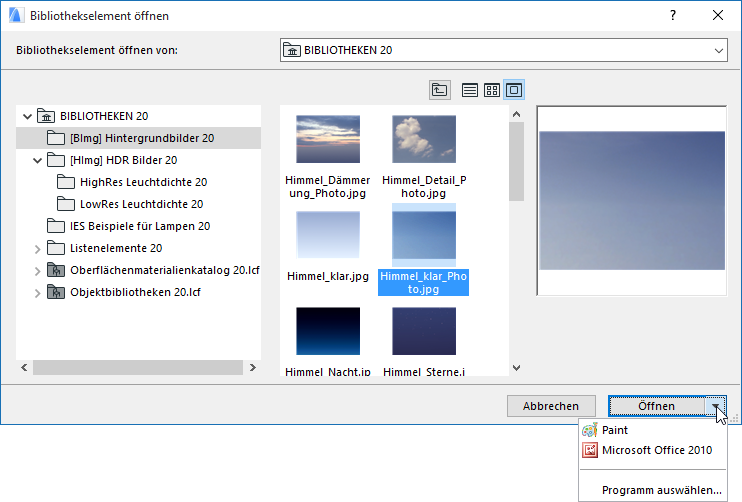Select Programm auswählen... menu entry
This screenshot has height=502, width=742.
(653, 490)
